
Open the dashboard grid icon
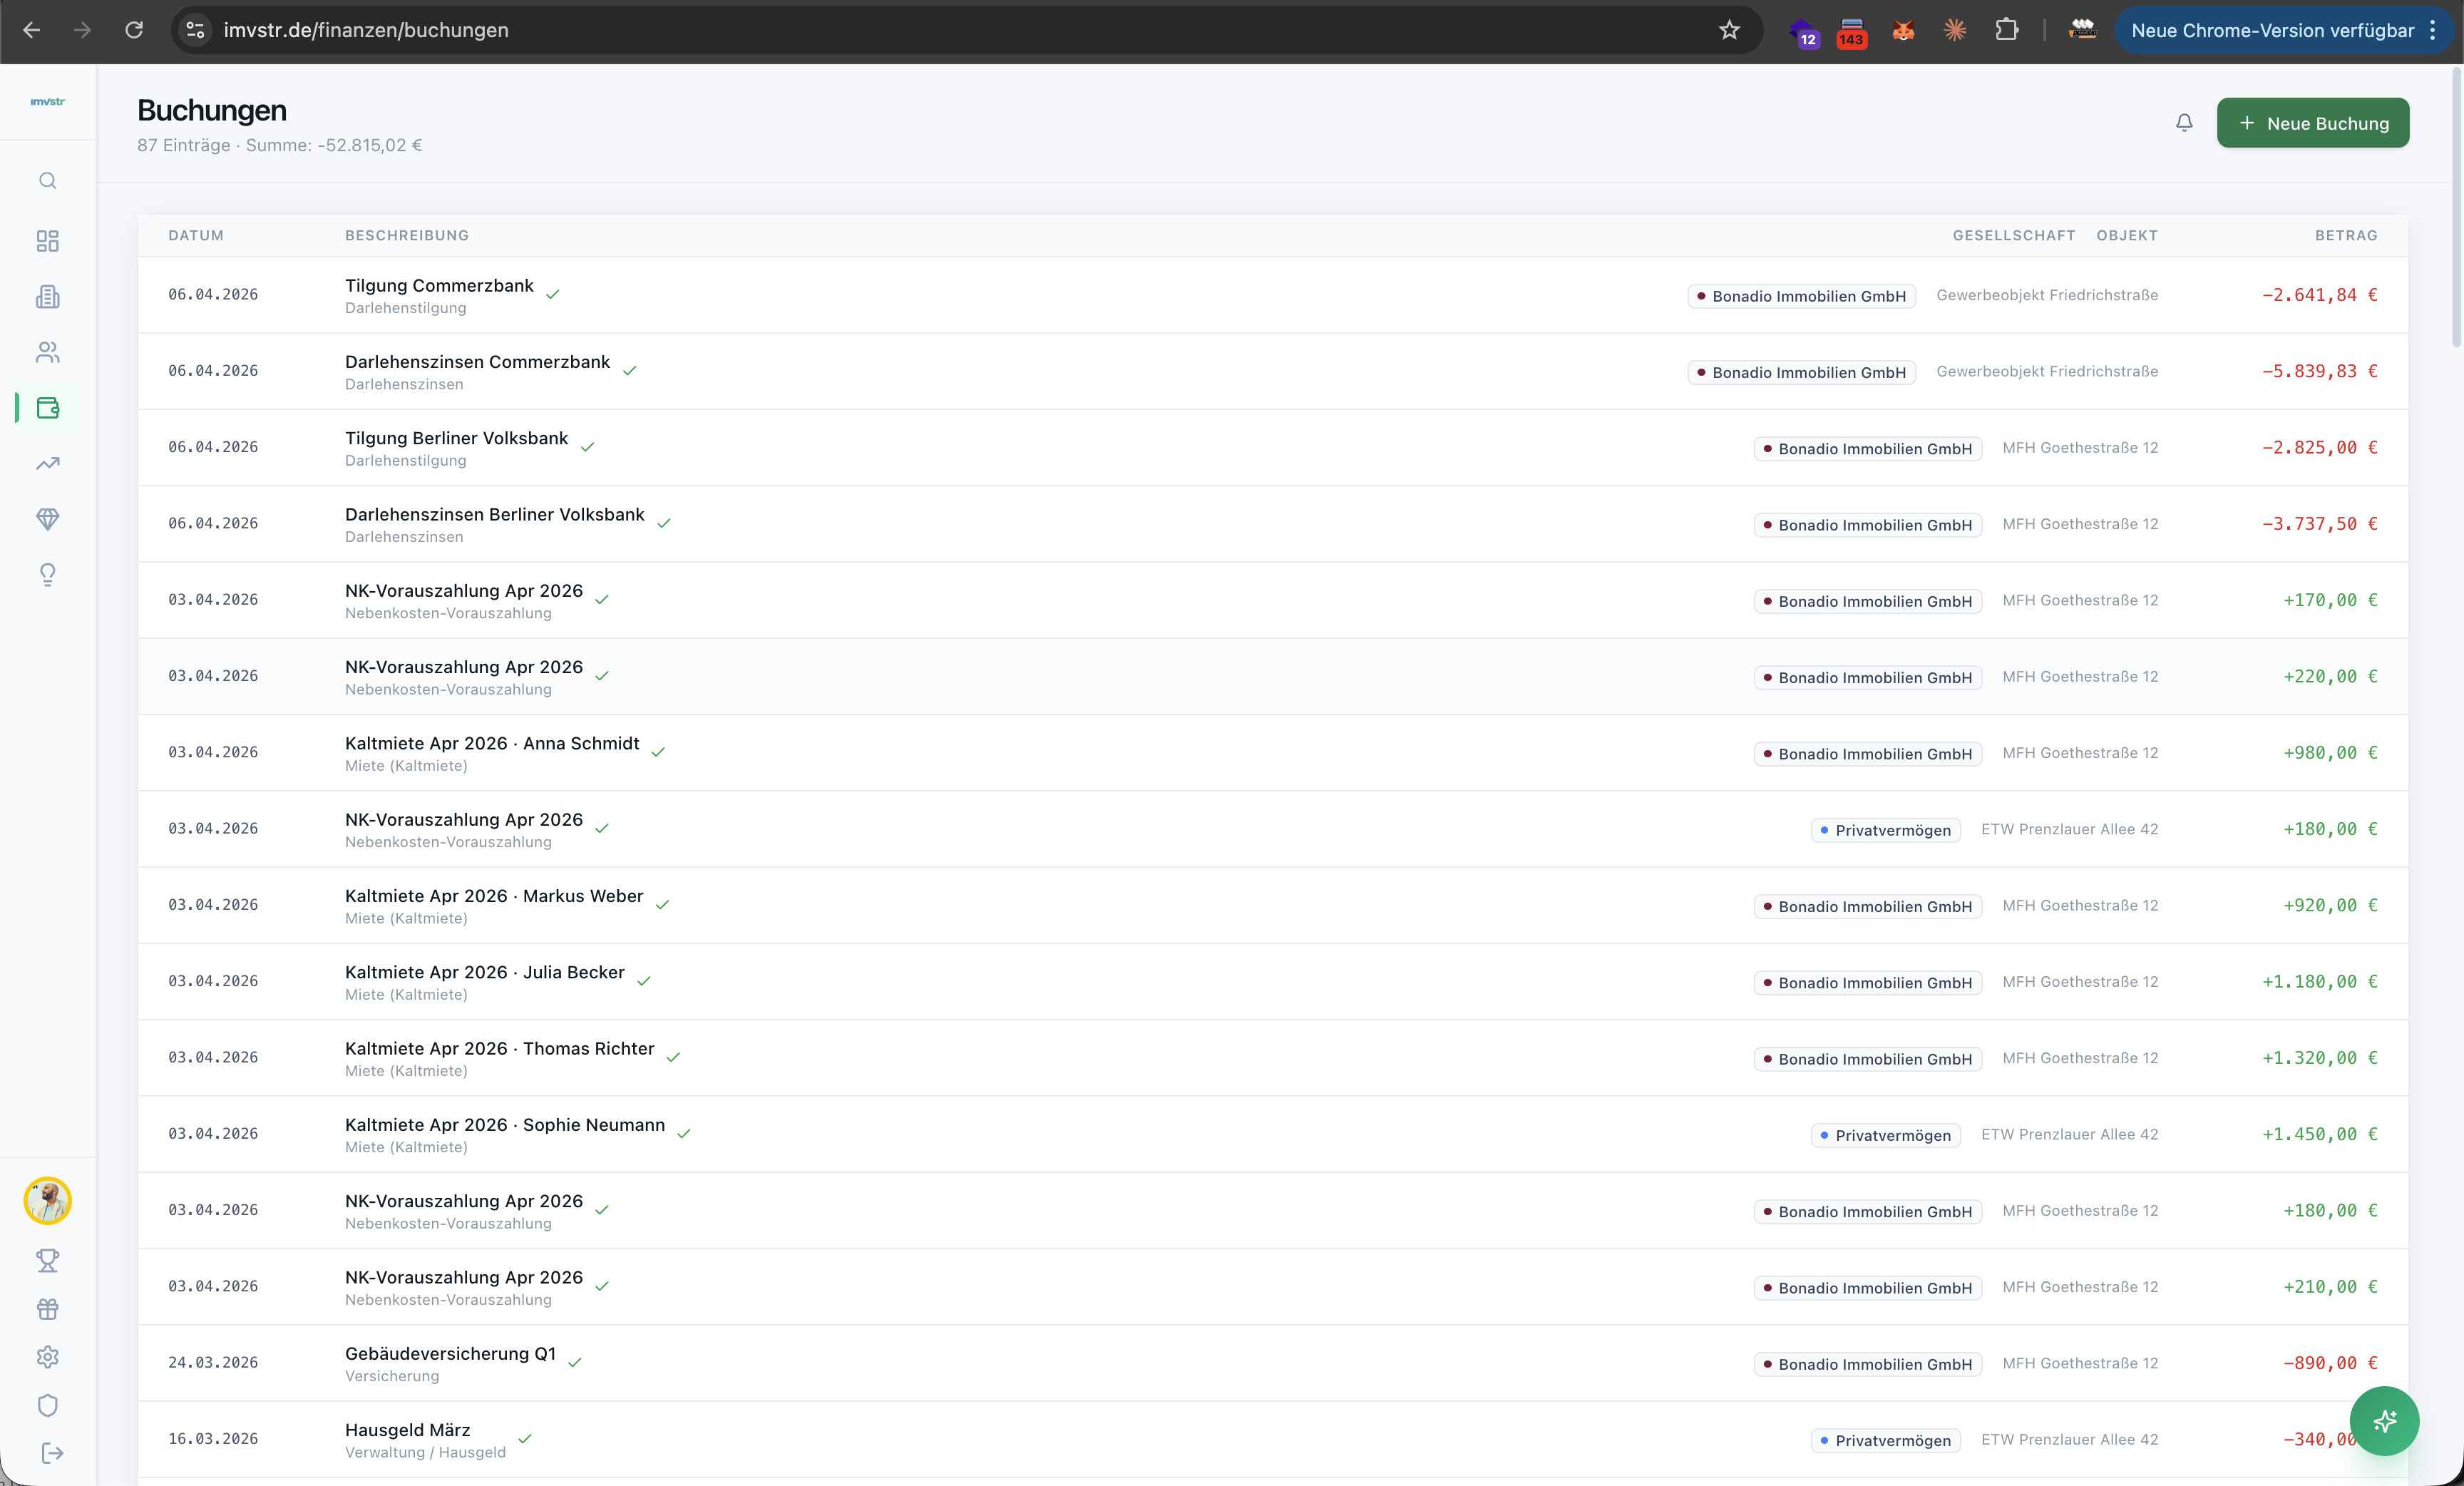47,241
